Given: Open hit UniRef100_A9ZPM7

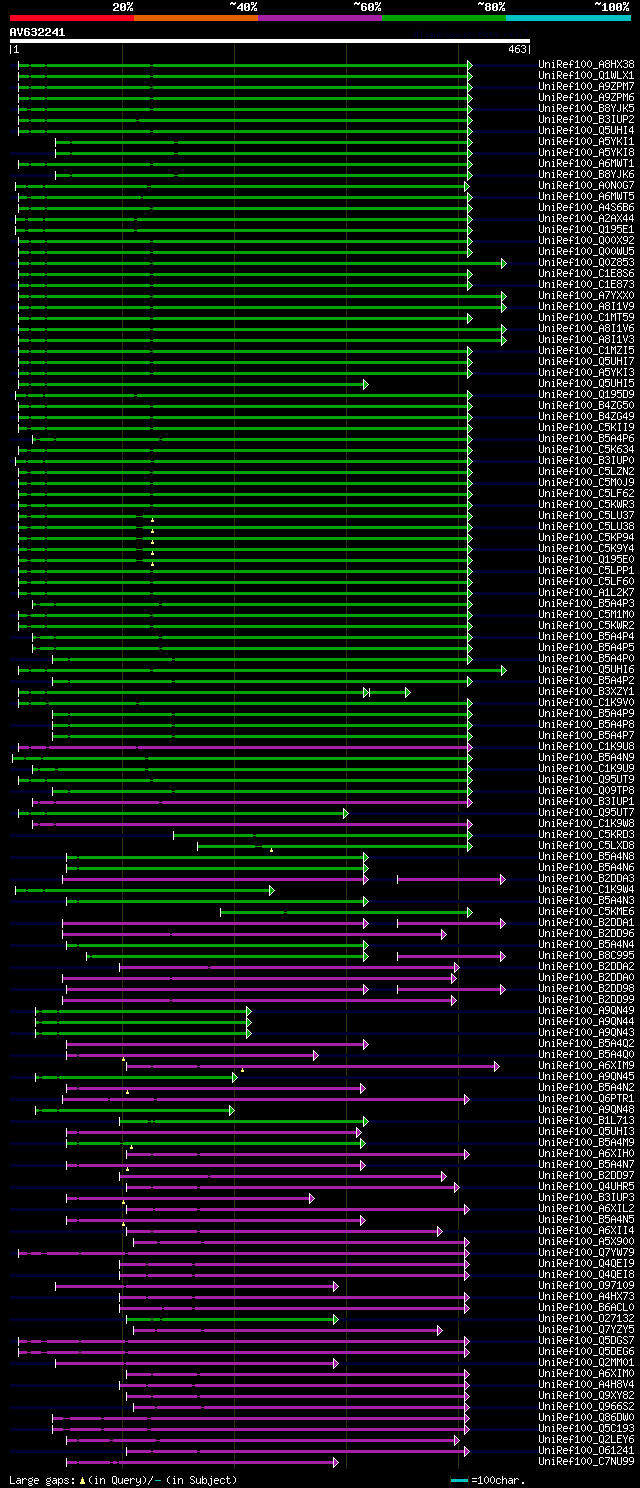Looking at the screenshot, I should 586,86.
